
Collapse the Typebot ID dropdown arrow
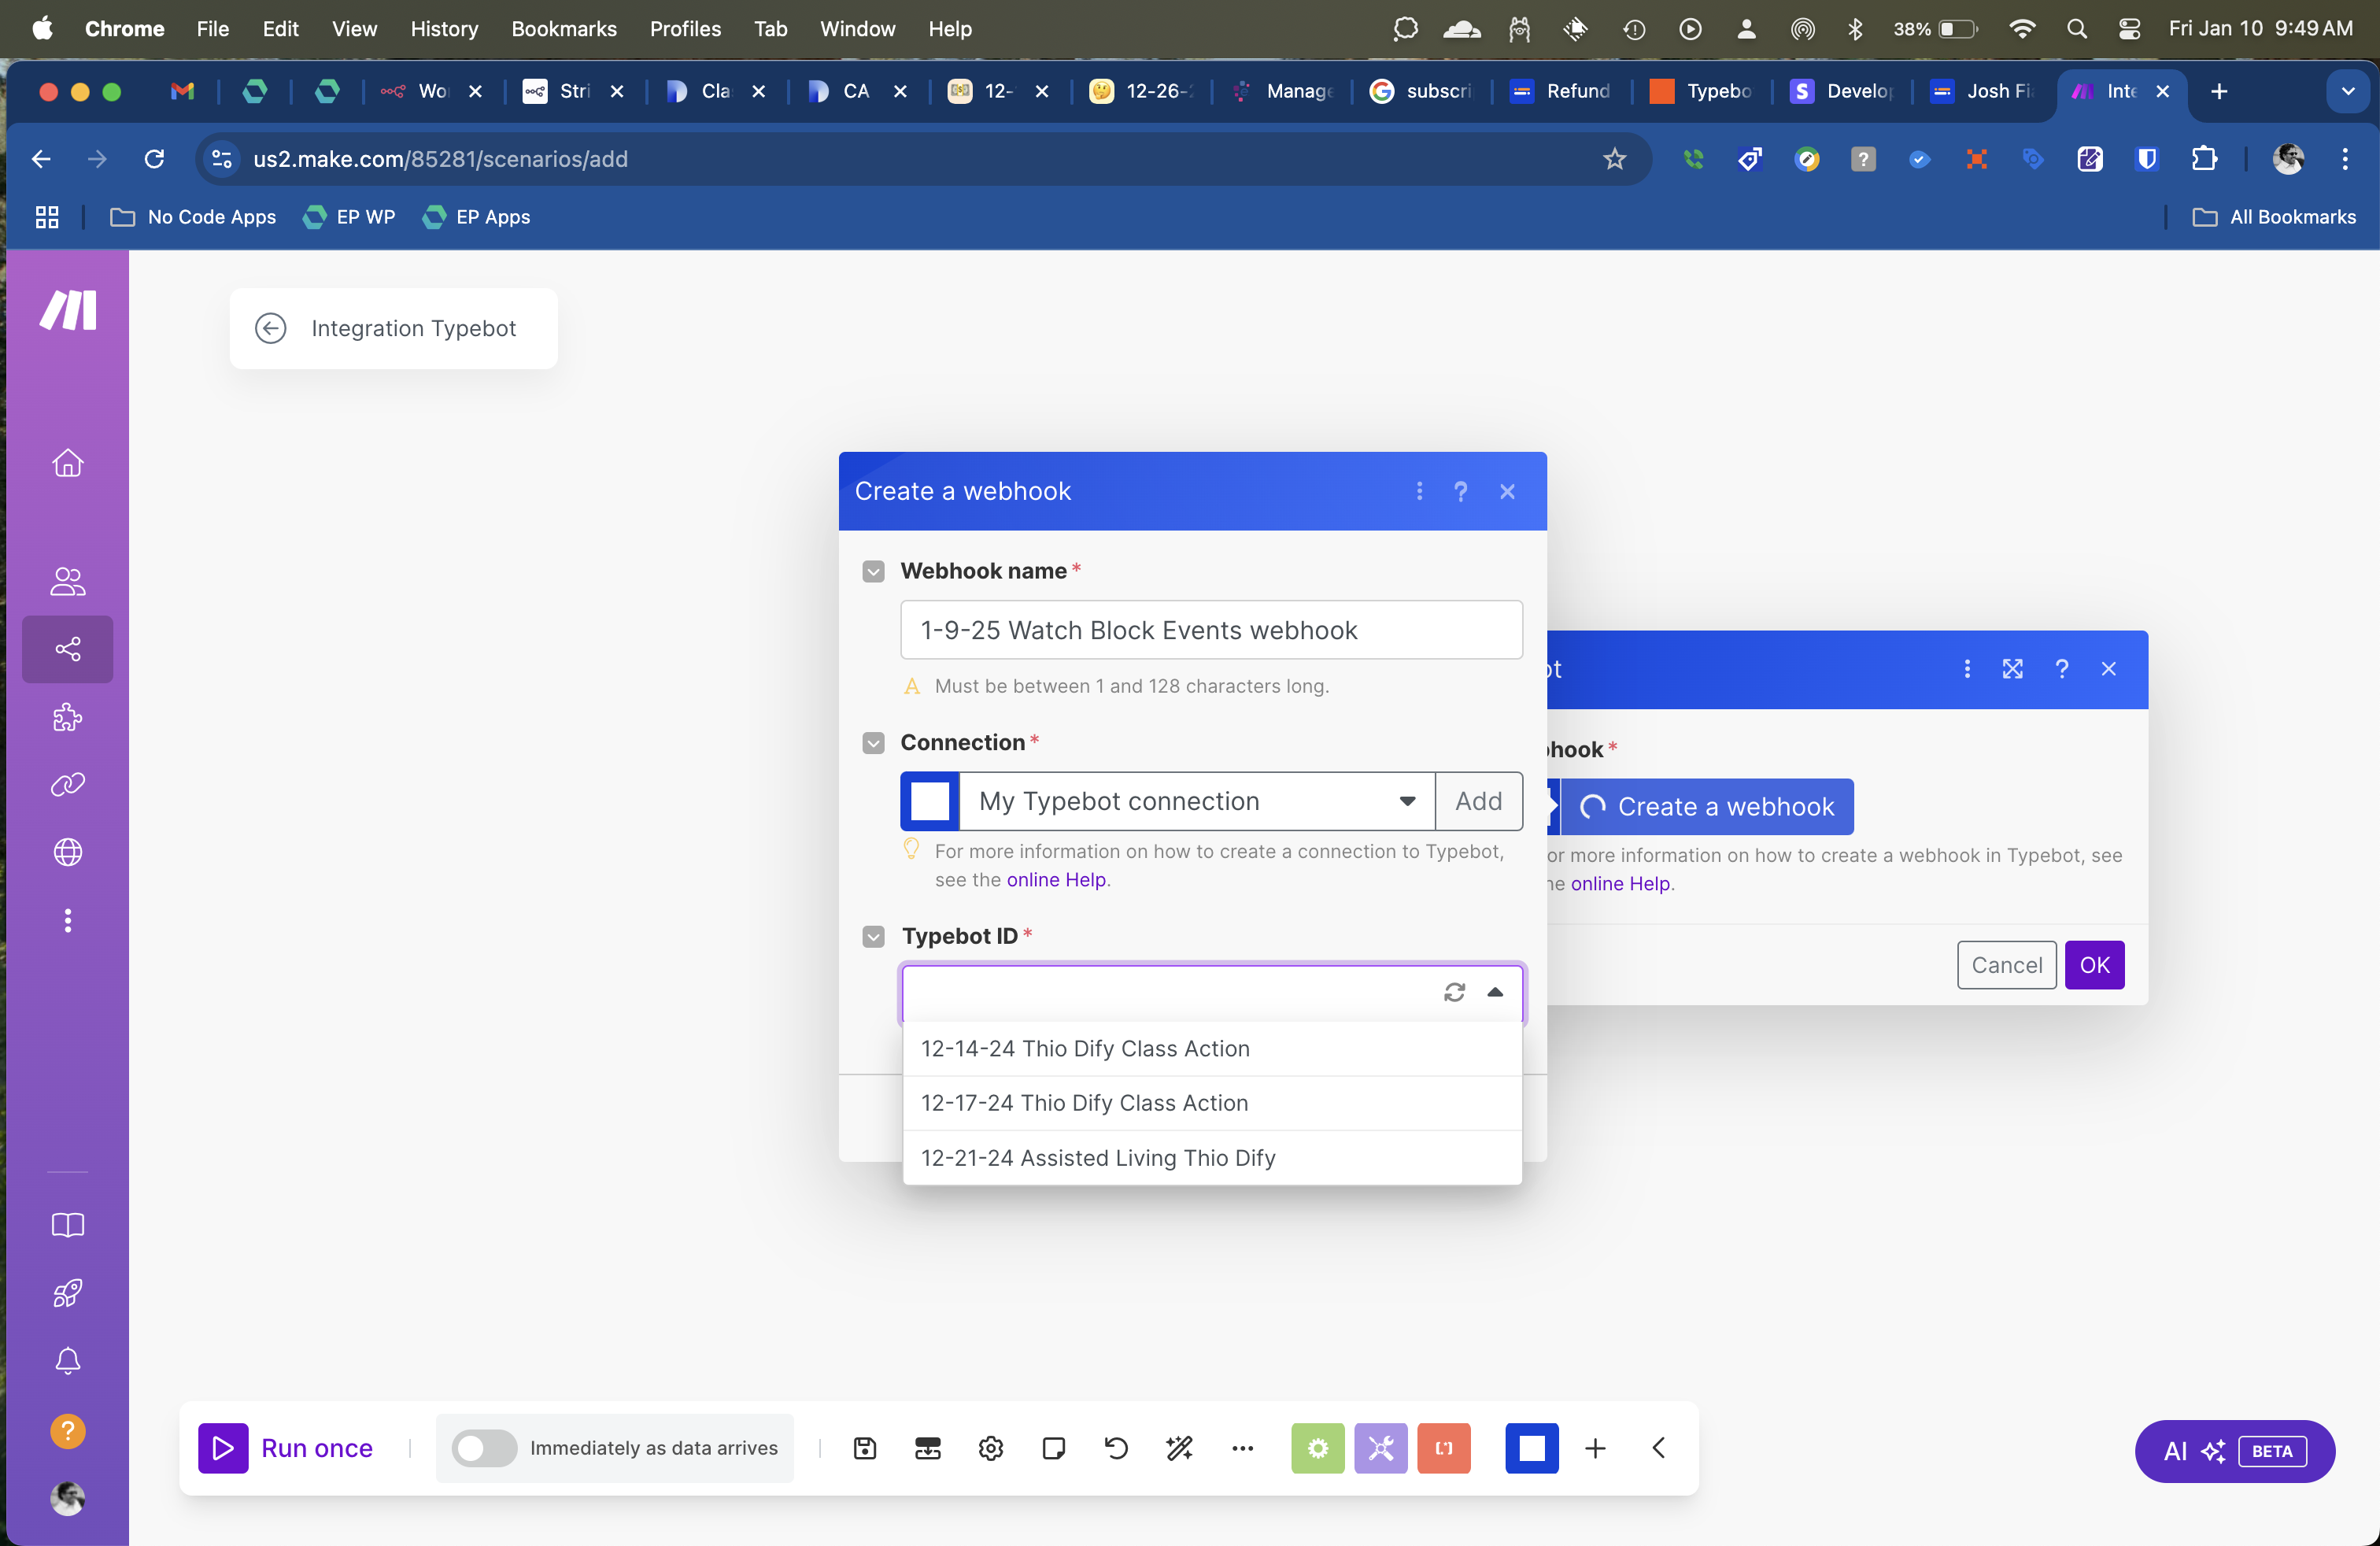point(1495,992)
